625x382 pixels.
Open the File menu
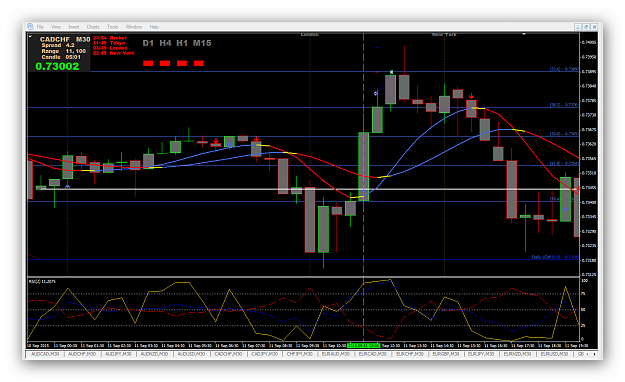(40, 27)
